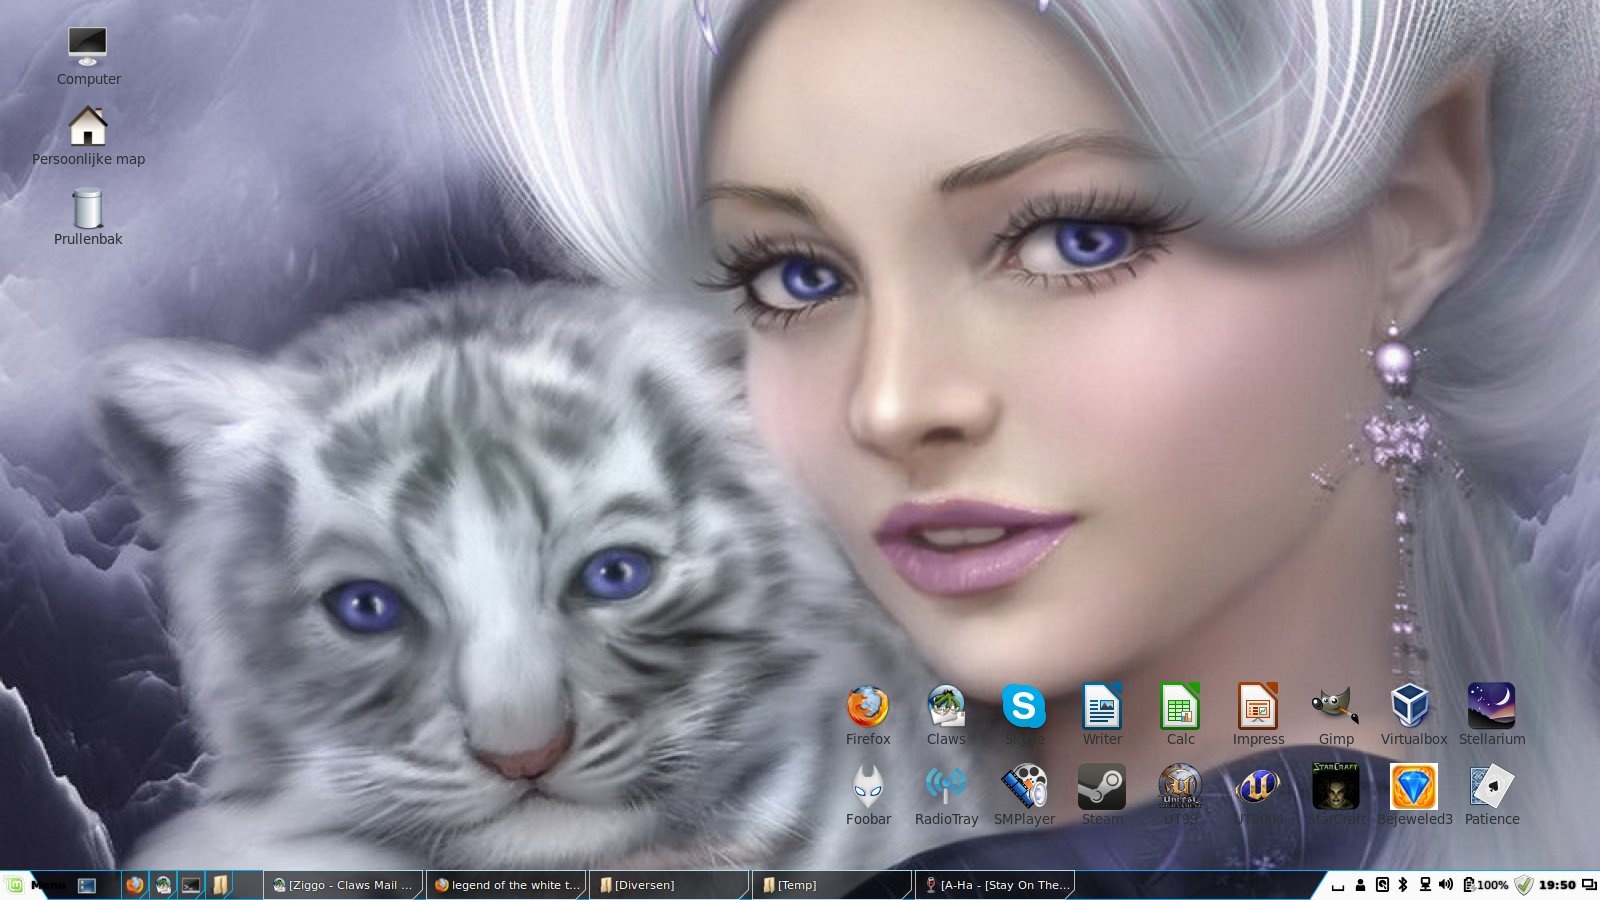Open the network connection tray icon
Screen dimensions: 1600x900
1425,885
